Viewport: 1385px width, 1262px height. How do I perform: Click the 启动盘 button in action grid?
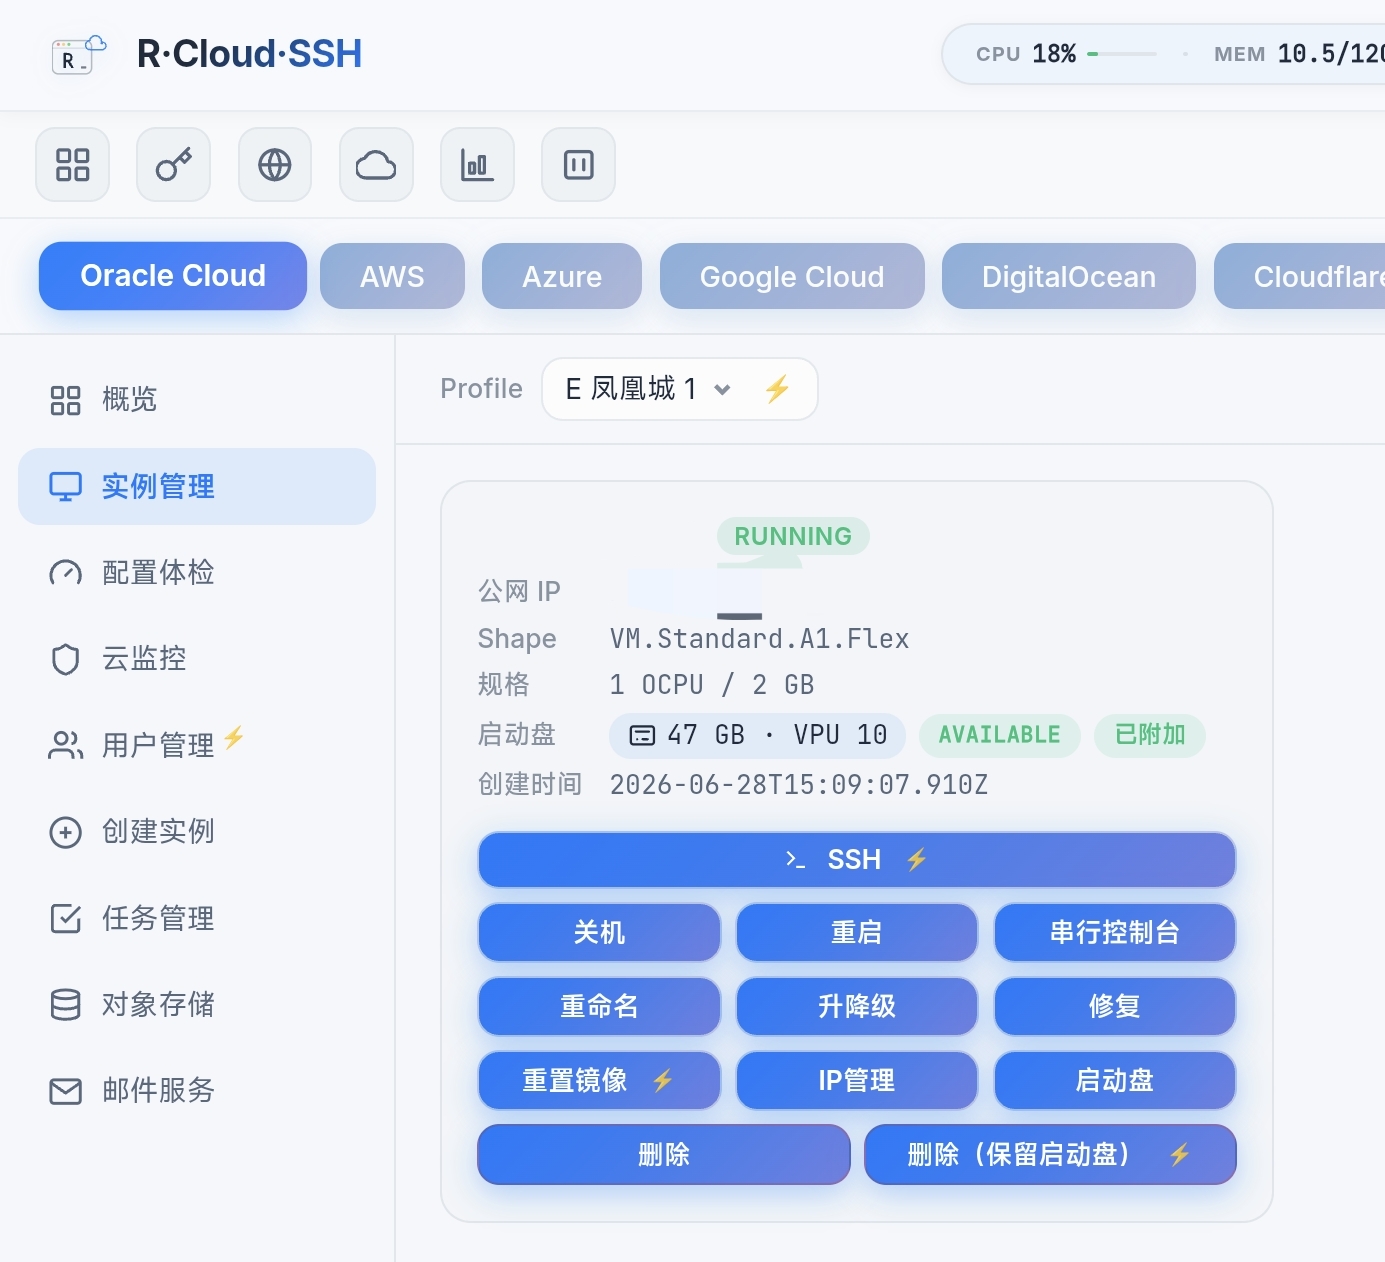pos(1115,1081)
